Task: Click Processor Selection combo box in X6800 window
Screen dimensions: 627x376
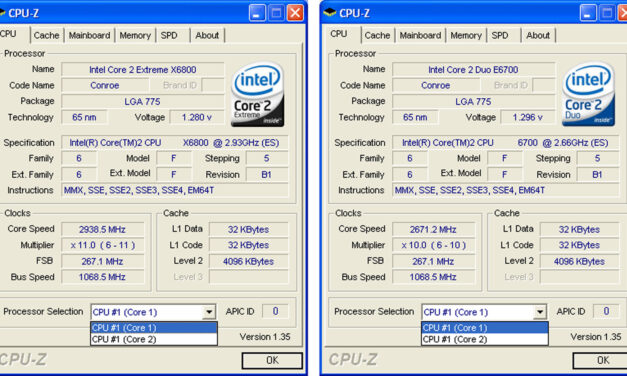Action: point(153,312)
